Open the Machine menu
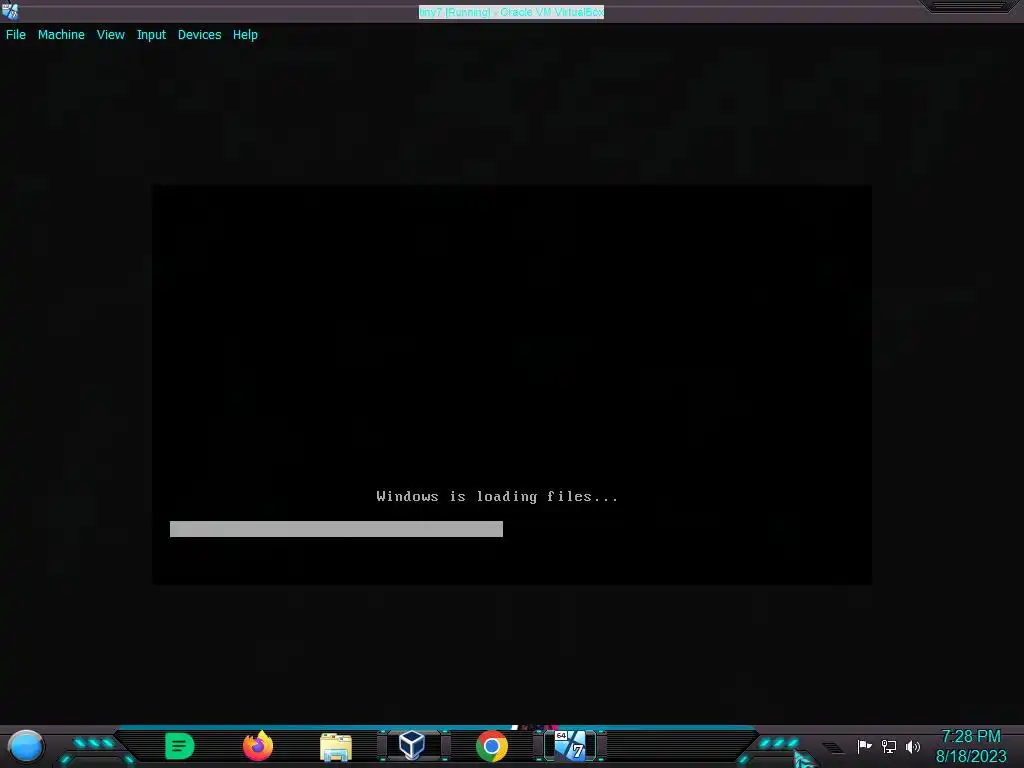 [61, 35]
